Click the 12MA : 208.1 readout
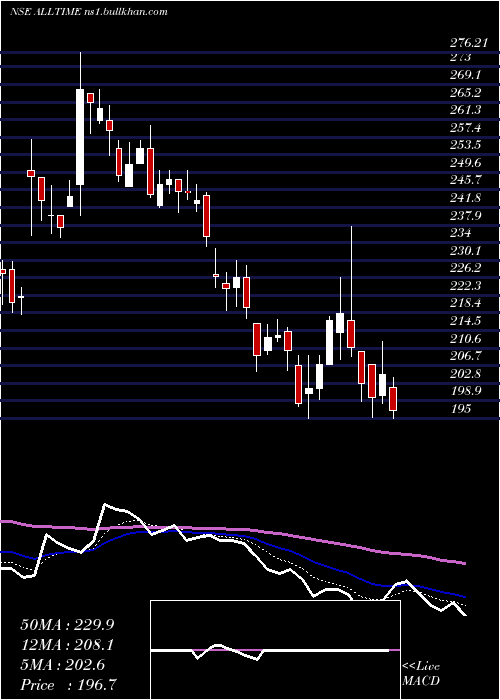500x700 pixels. click(67, 645)
